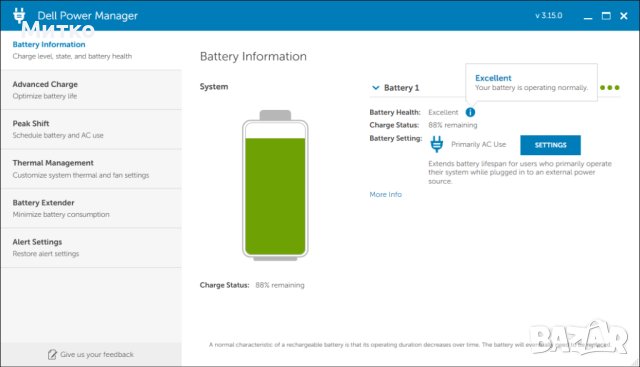Screen dimensions: 640x367
Task: Click the rechargeable battery disclaimer text
Action: tap(410, 345)
